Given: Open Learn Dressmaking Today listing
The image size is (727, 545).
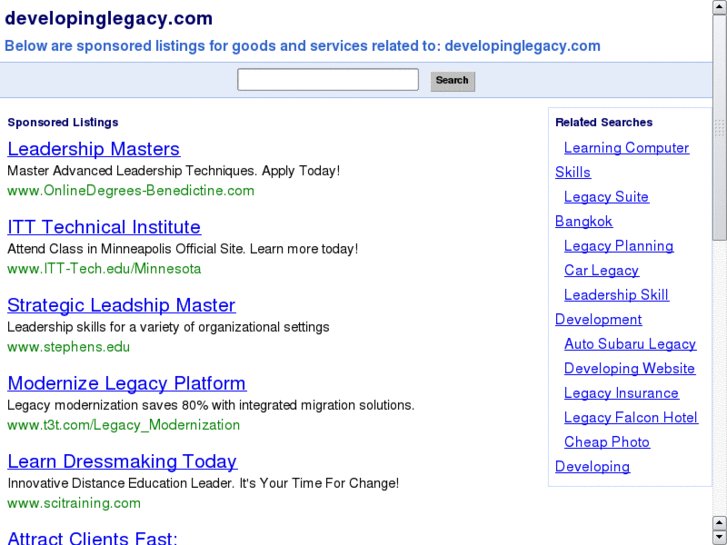Looking at the screenshot, I should point(122,461).
